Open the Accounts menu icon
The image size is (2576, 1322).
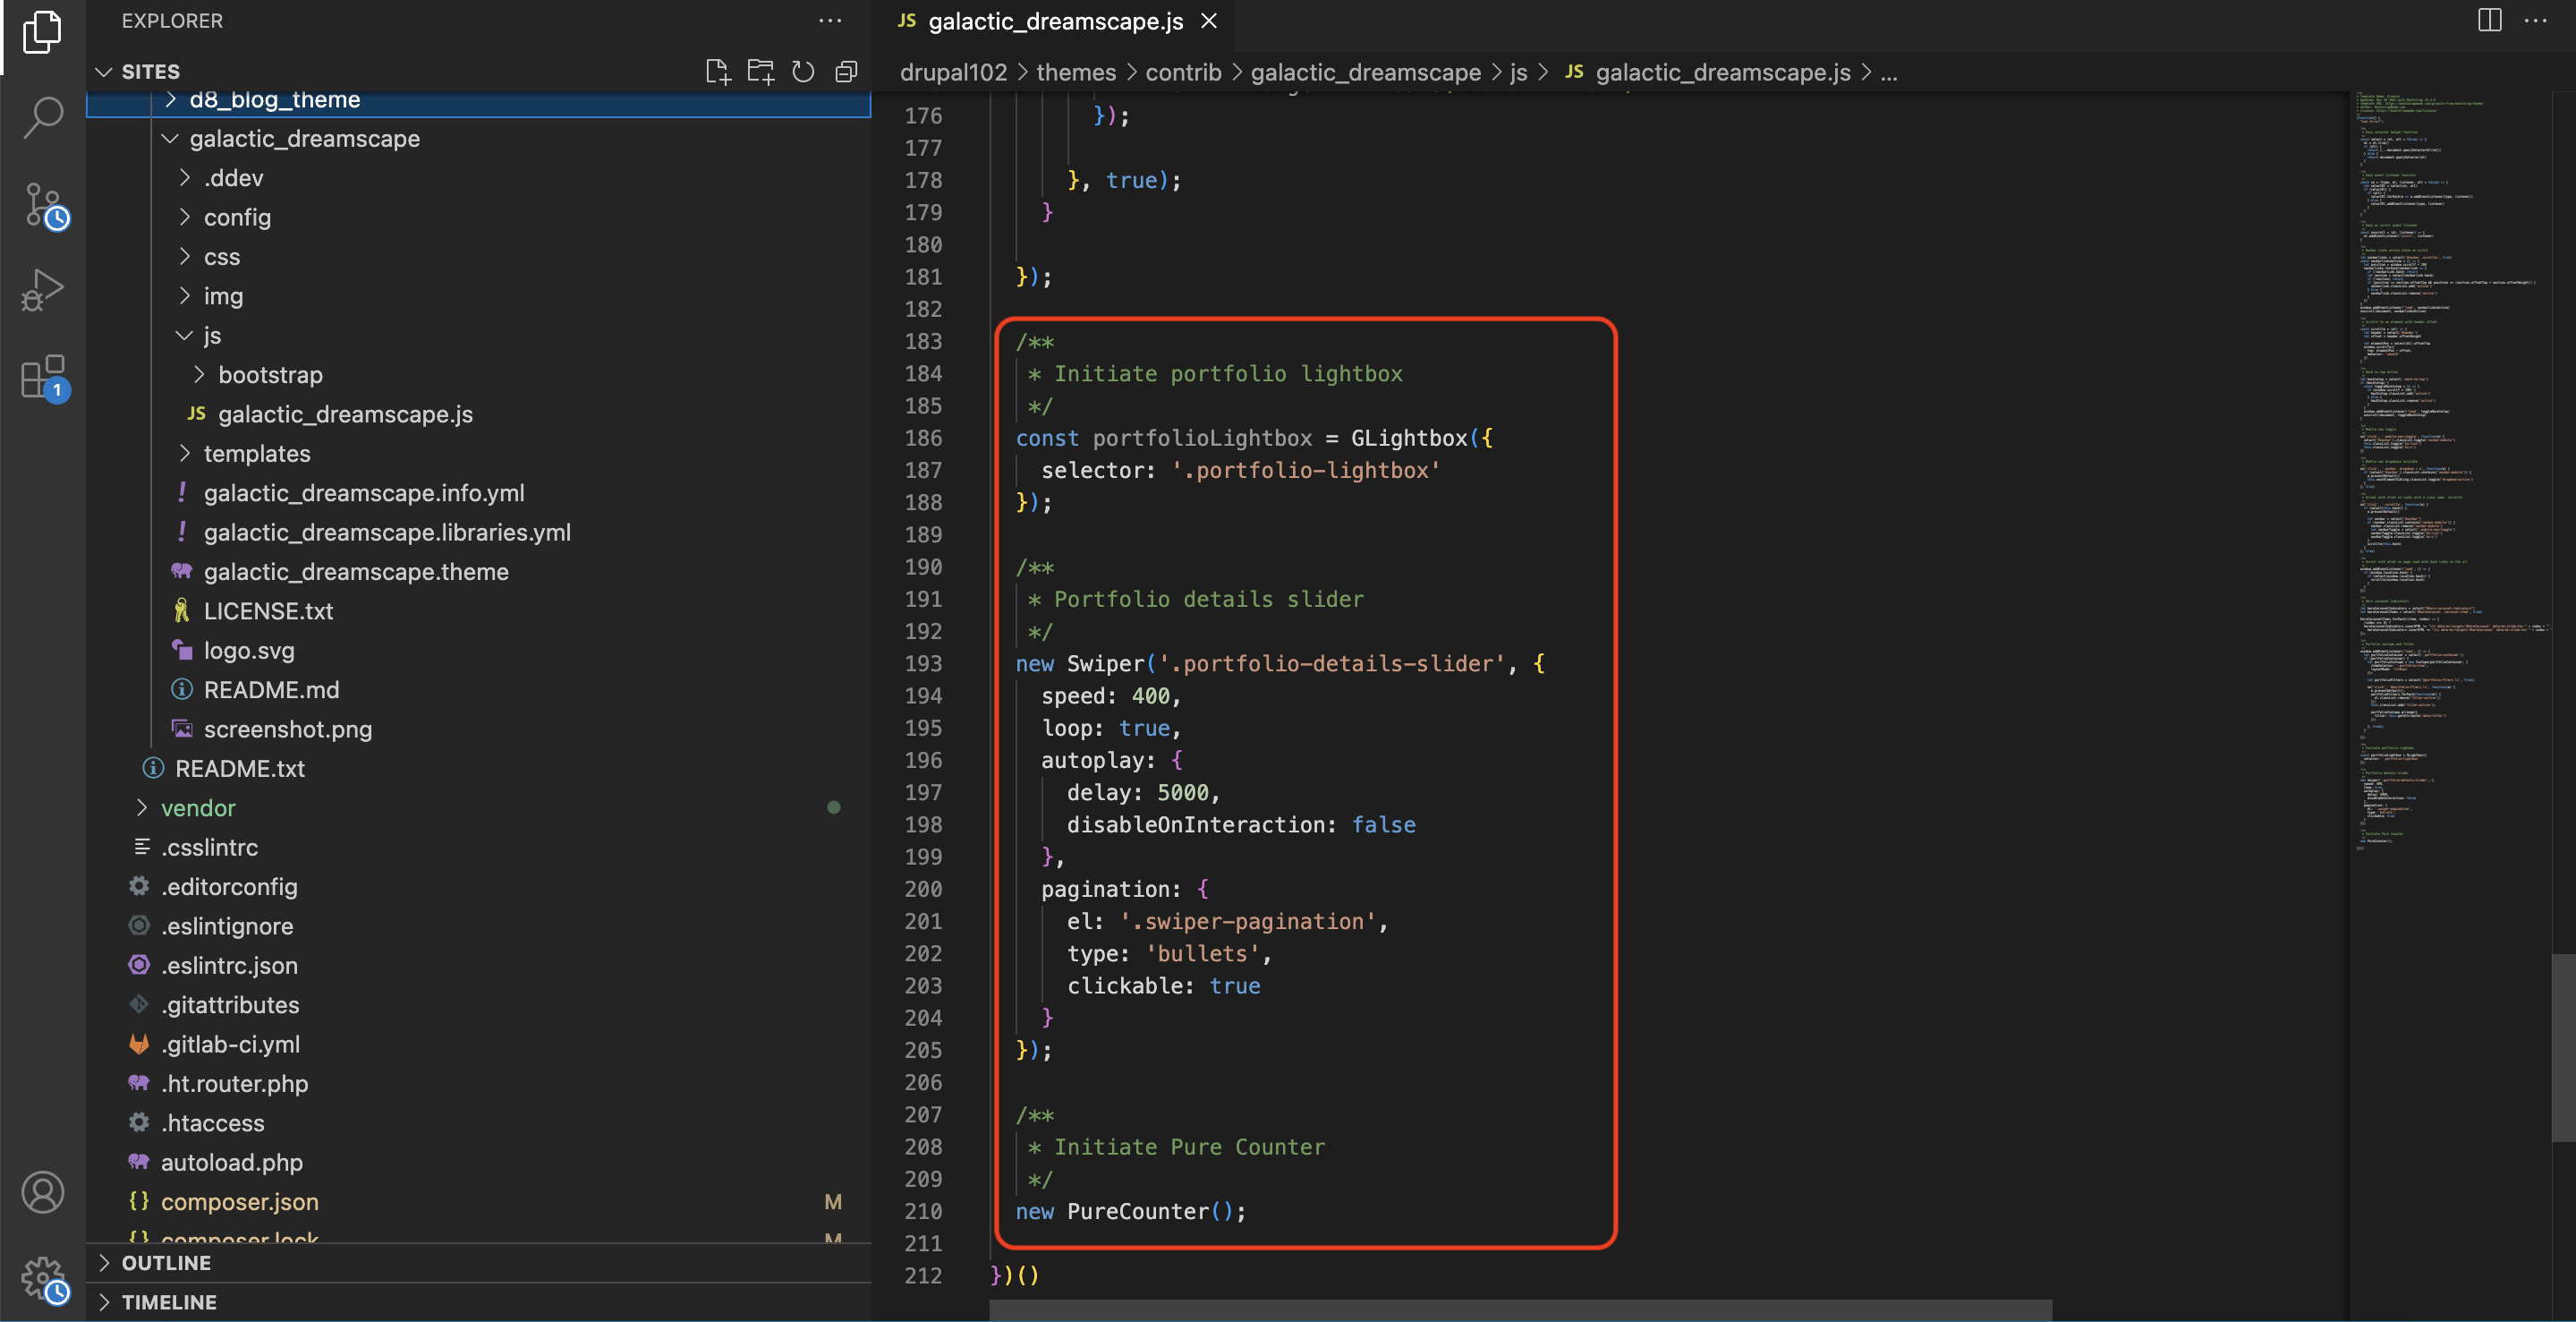coord(43,1192)
